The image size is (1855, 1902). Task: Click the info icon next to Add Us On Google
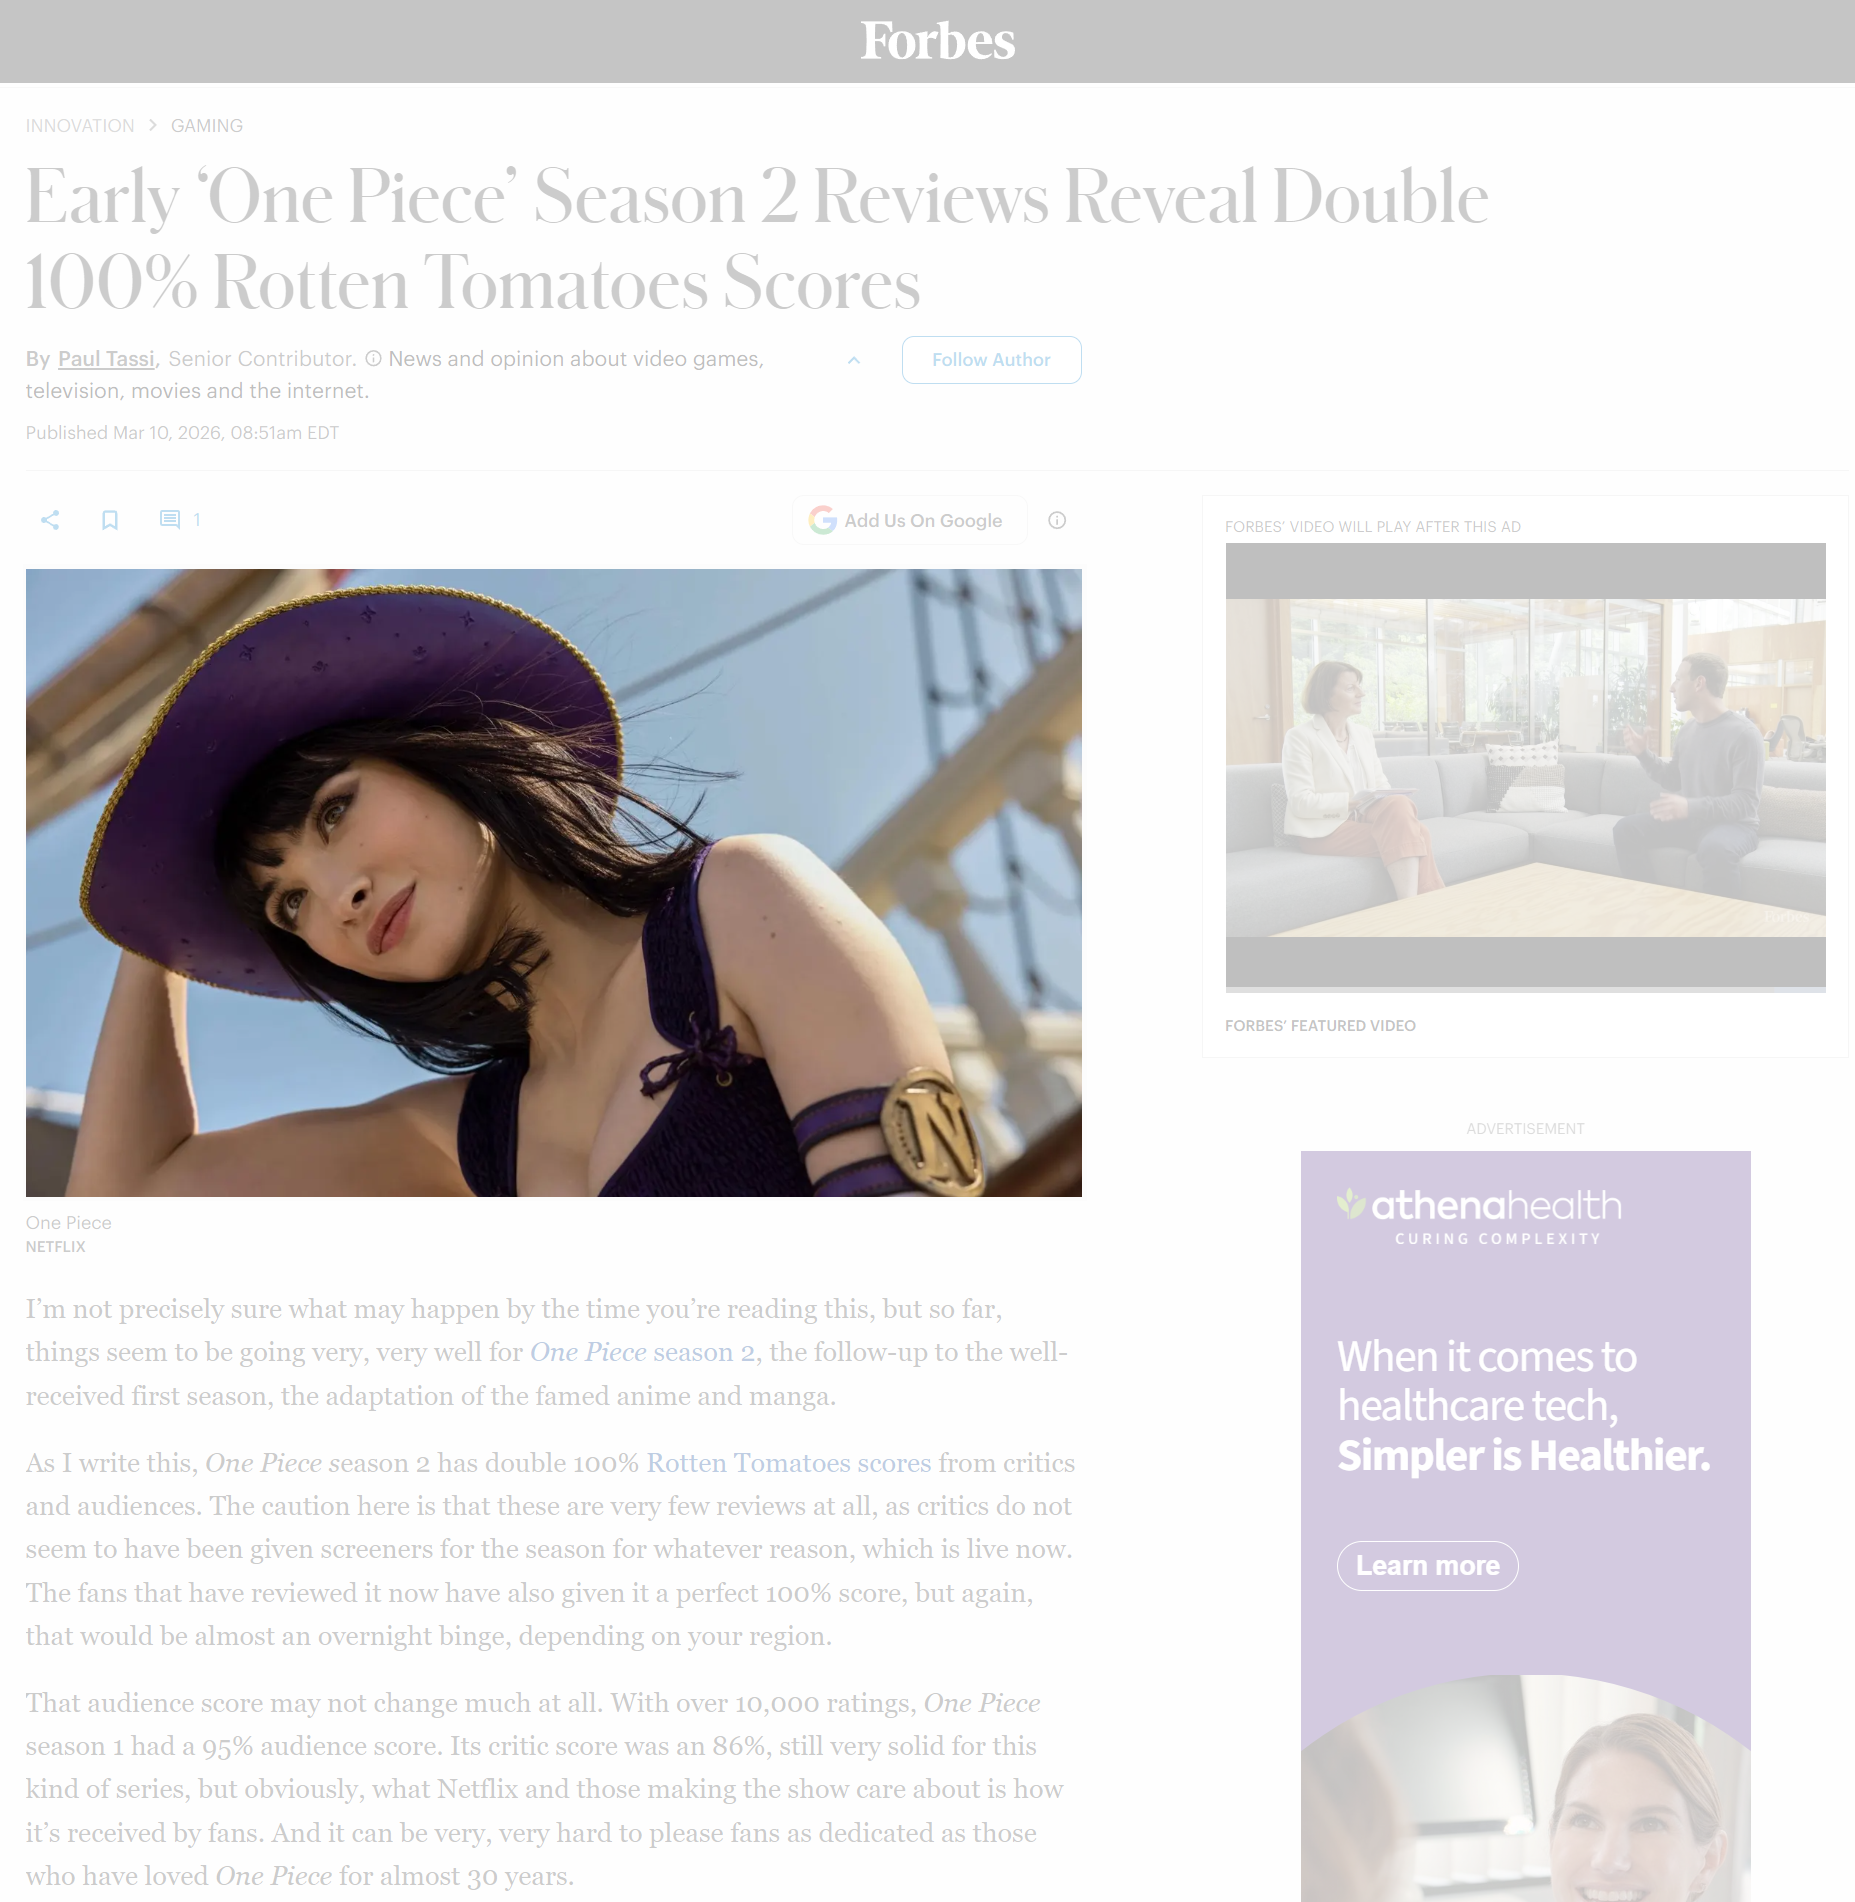point(1057,520)
